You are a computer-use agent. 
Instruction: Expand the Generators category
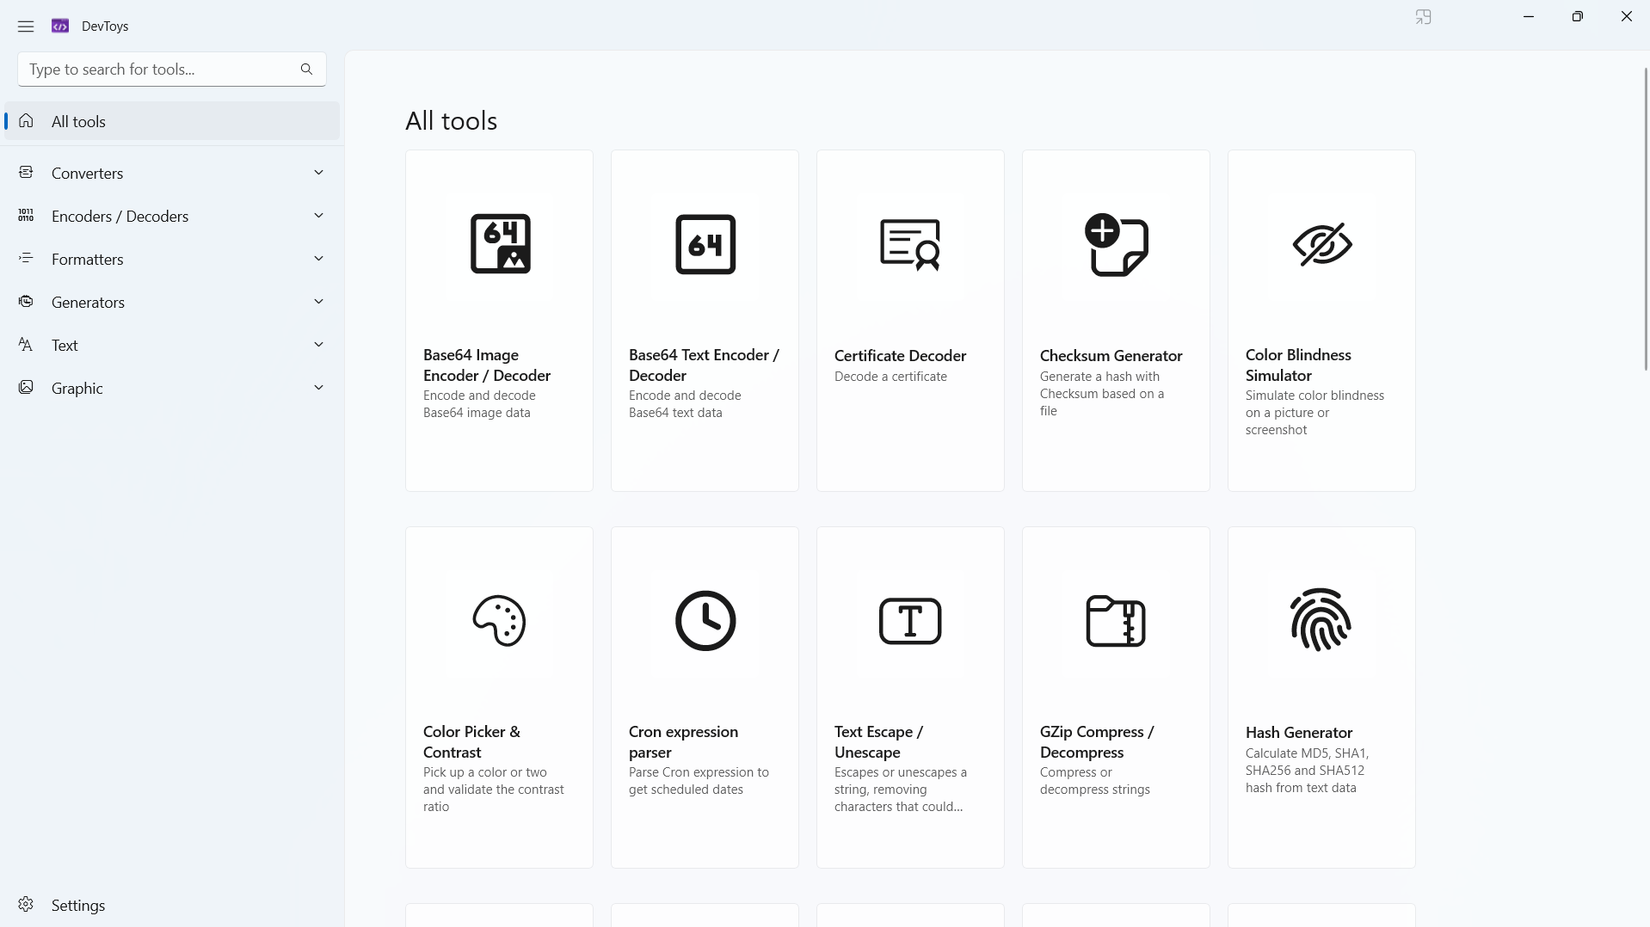pos(170,301)
